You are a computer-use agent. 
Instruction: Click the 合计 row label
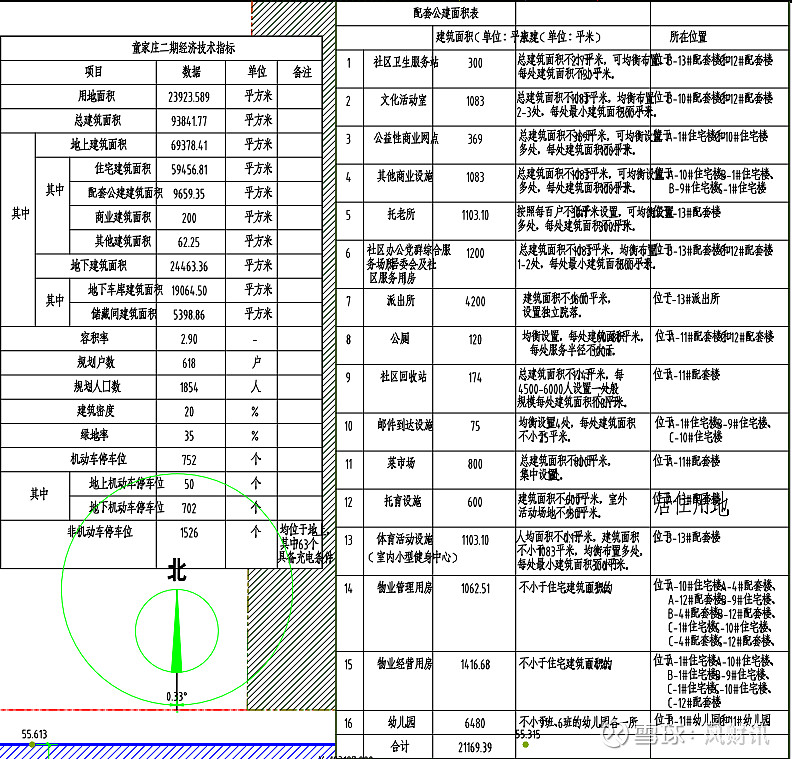coord(400,746)
